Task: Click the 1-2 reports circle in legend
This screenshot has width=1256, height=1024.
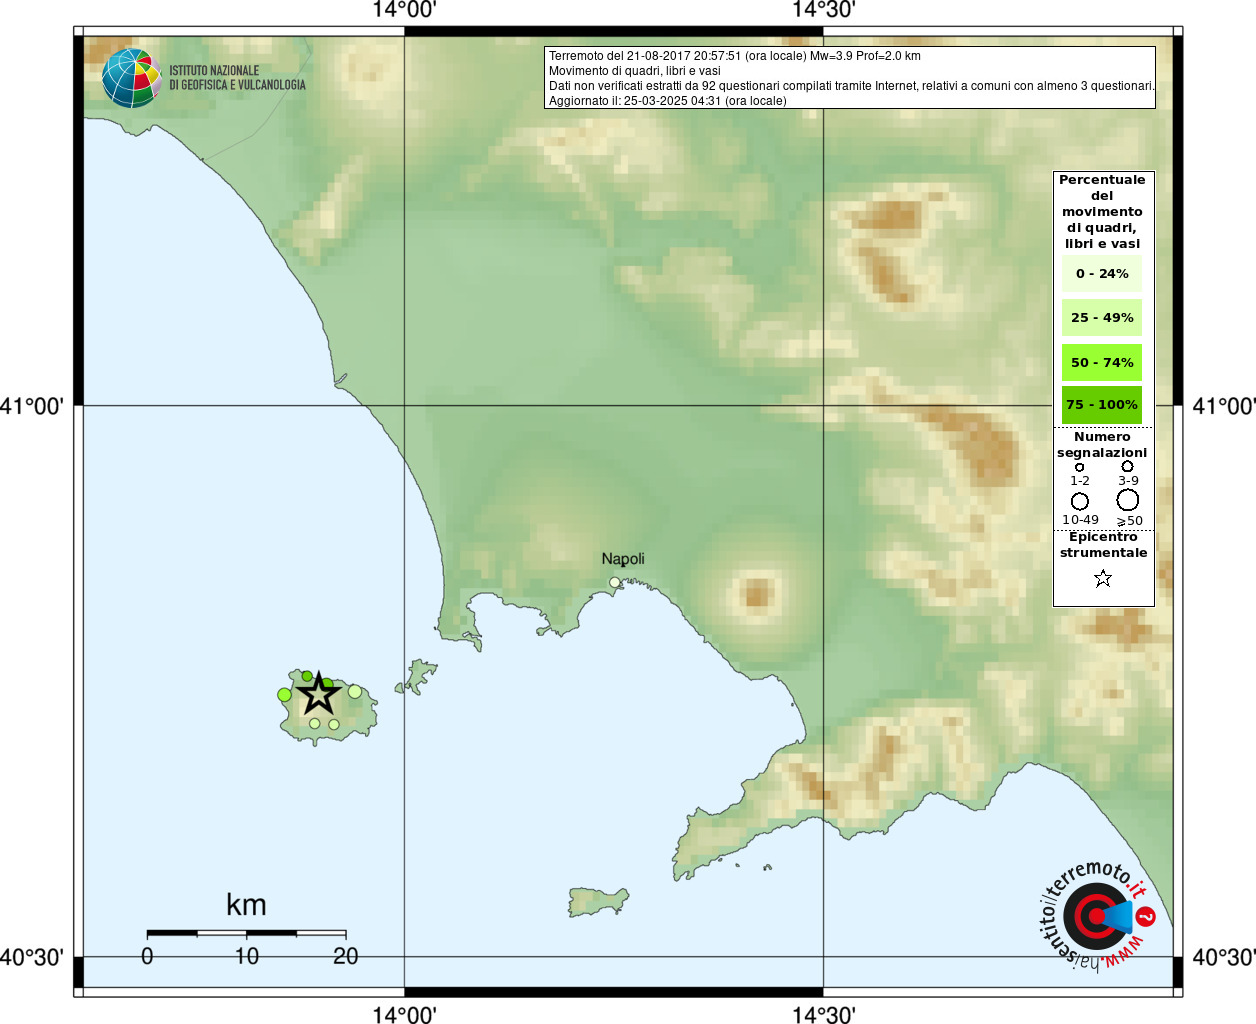Action: coord(1080,467)
